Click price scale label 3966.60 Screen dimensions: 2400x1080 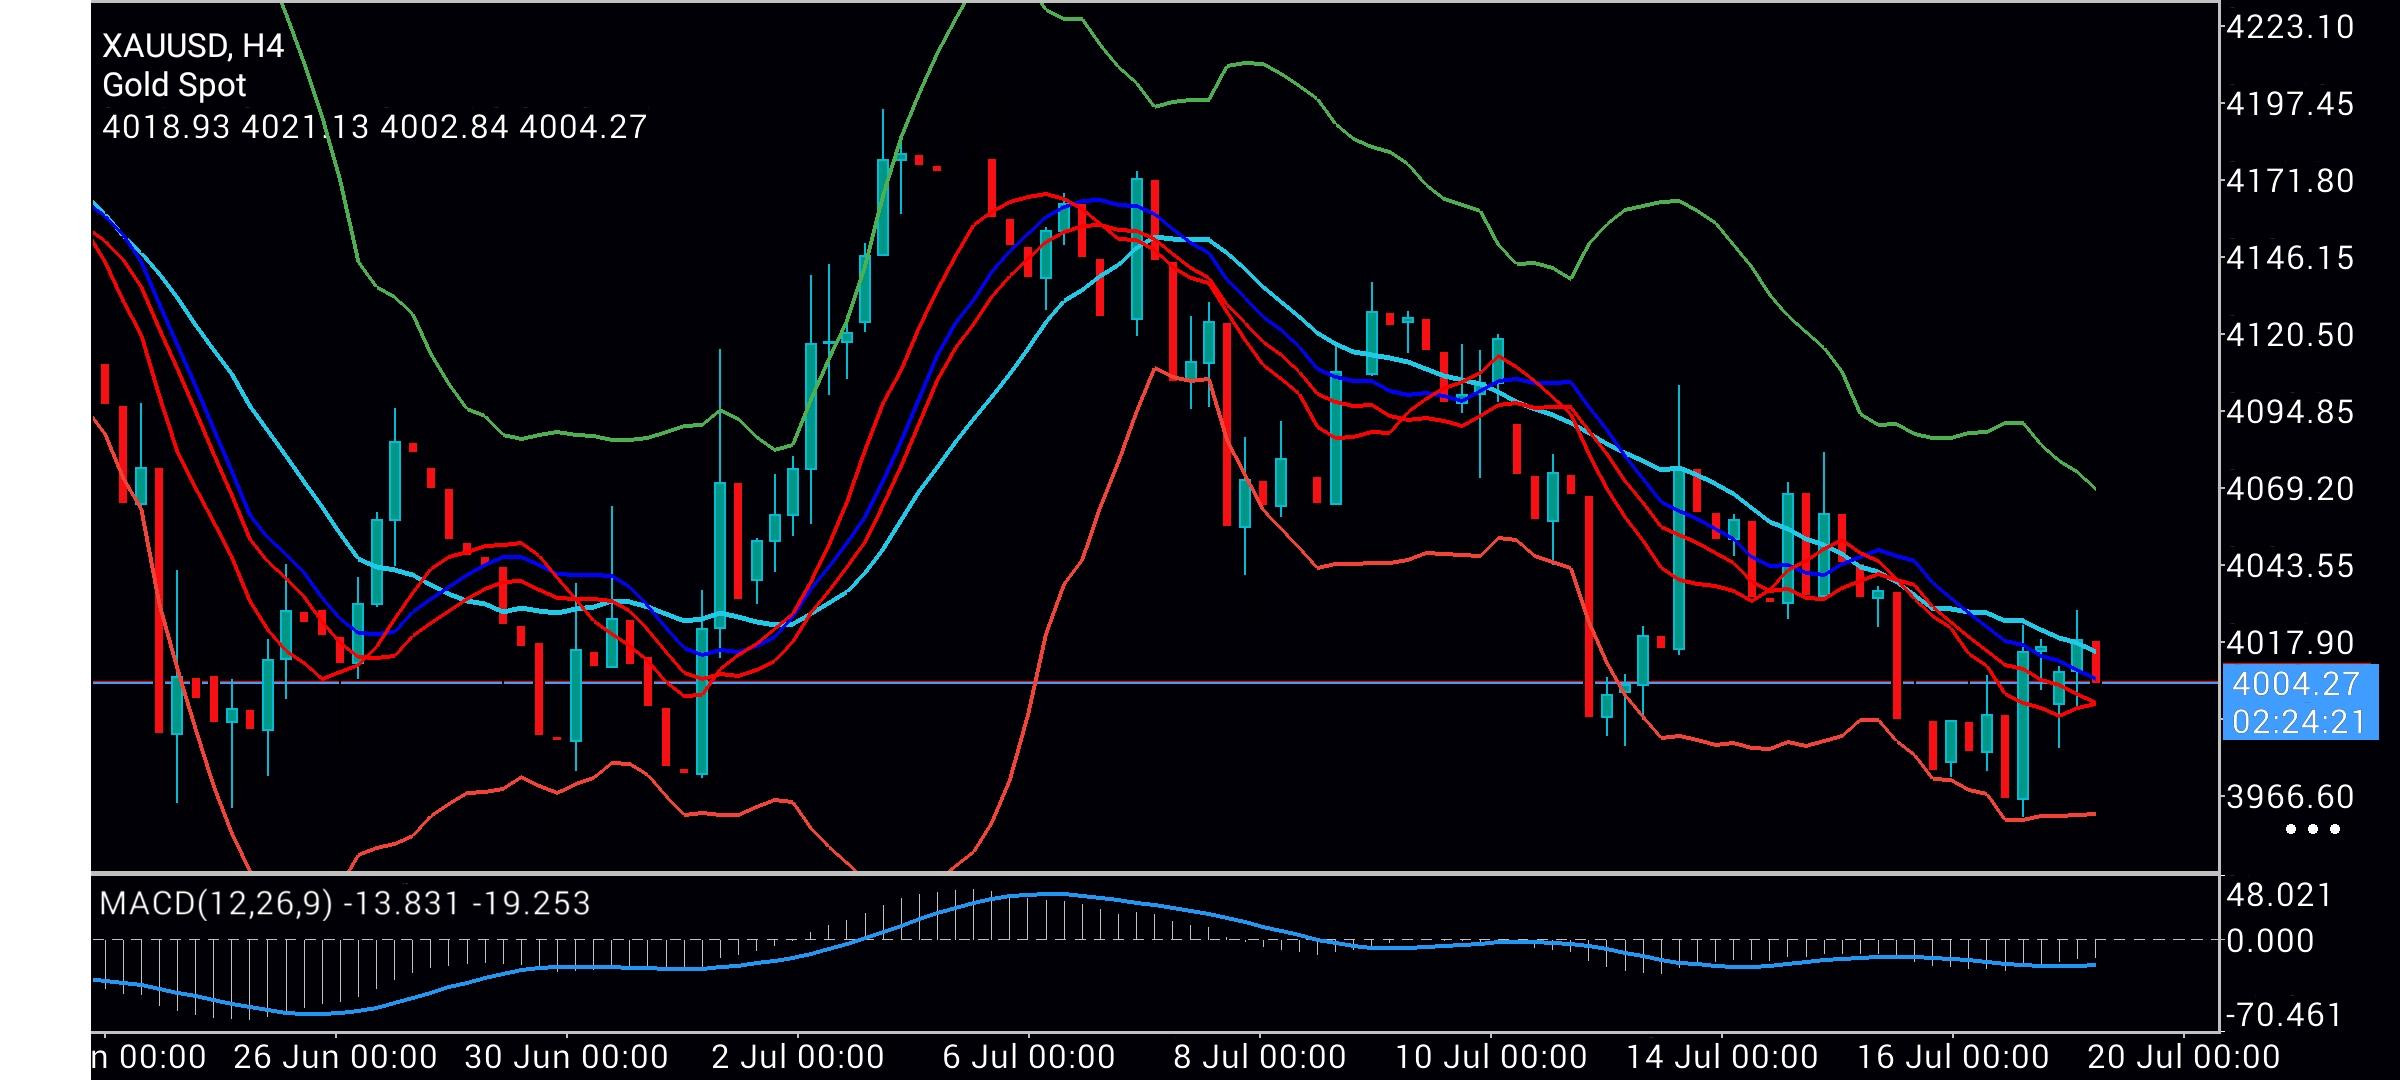(2289, 797)
